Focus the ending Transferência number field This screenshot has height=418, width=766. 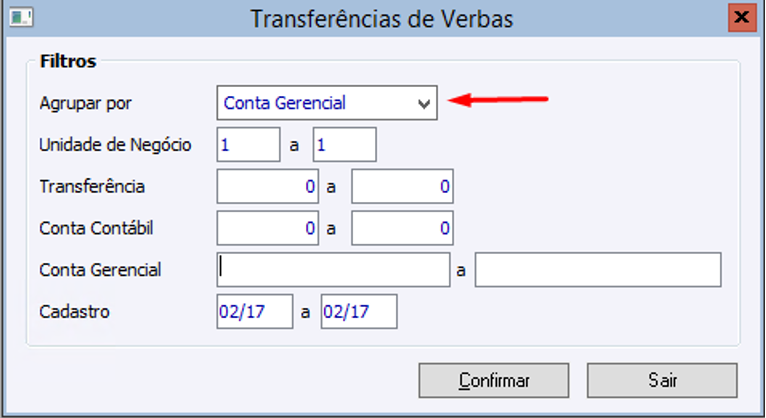403,186
